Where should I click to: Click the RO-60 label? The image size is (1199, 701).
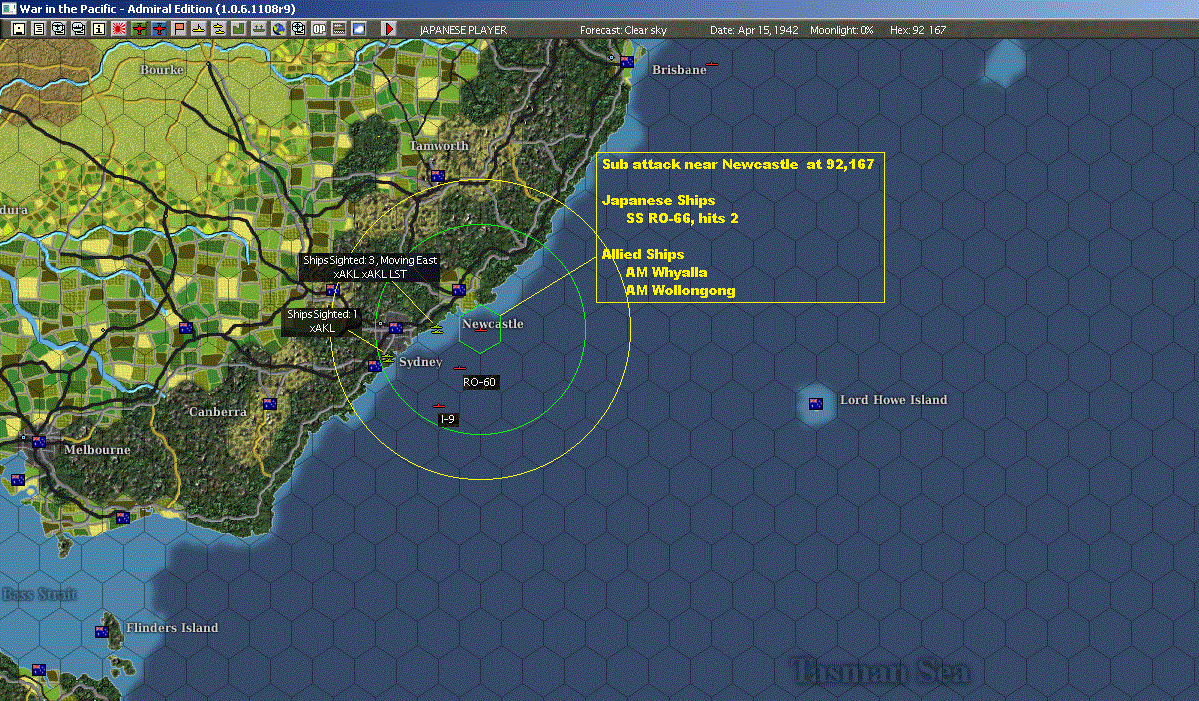click(479, 382)
